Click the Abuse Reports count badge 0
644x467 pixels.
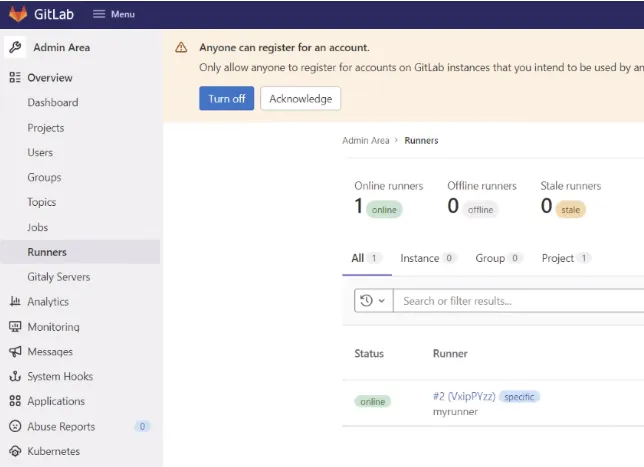pos(142,426)
